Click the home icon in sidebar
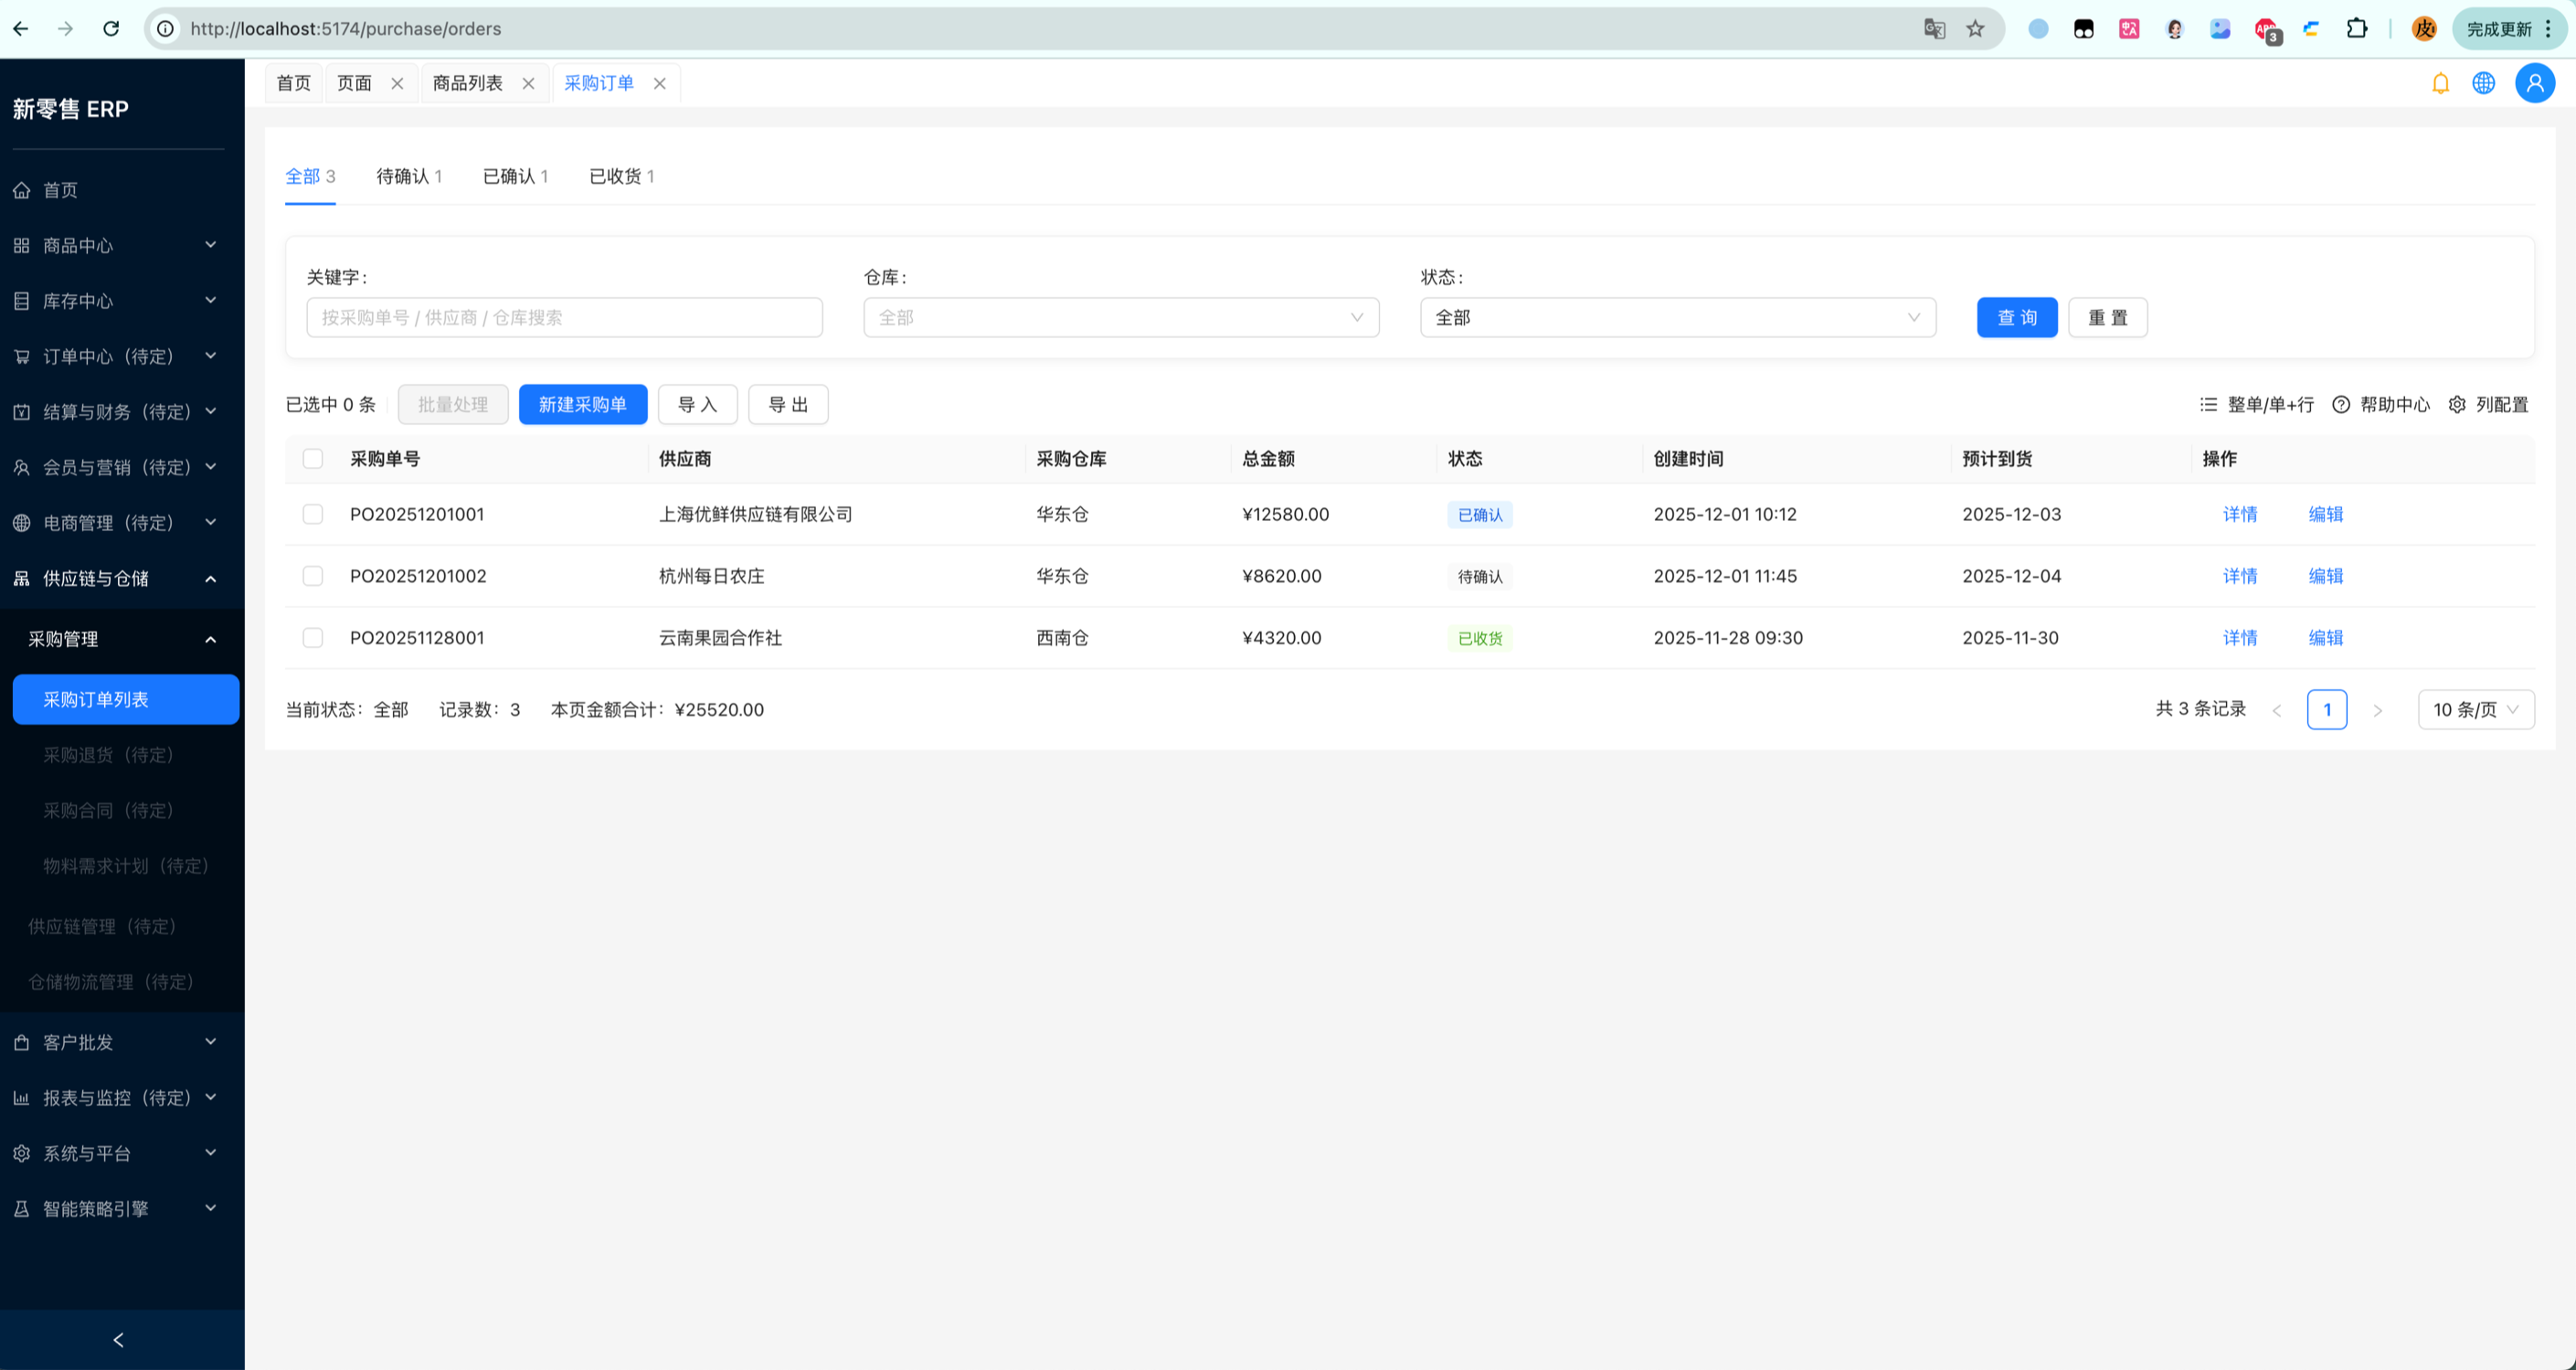Image resolution: width=2576 pixels, height=1370 pixels. pyautogui.click(x=22, y=190)
